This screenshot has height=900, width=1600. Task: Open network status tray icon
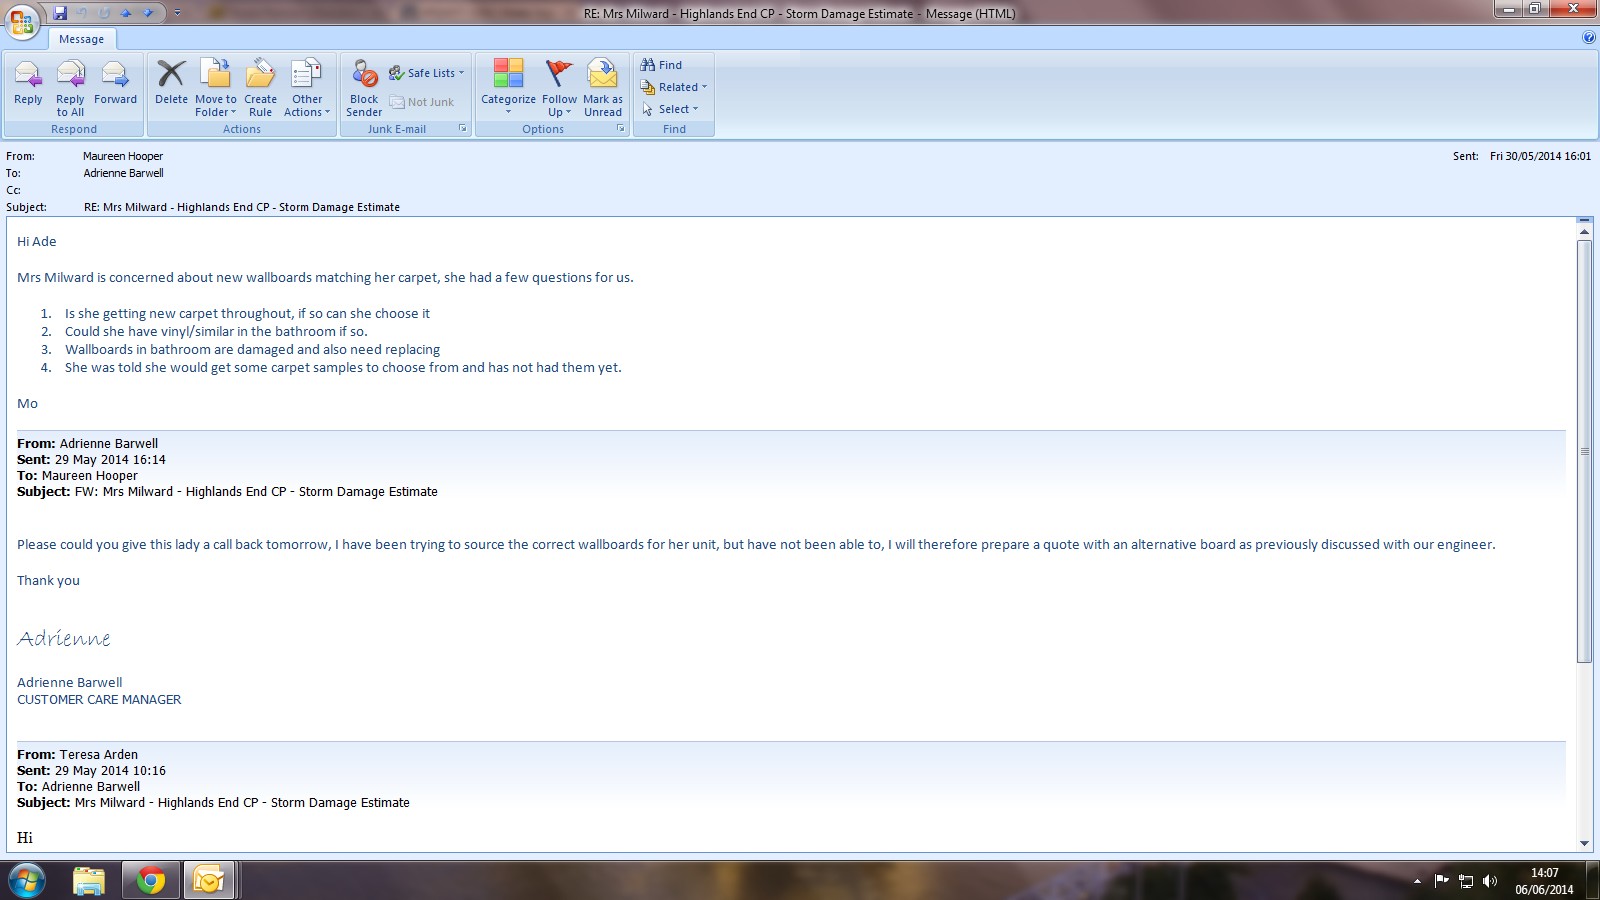1466,881
